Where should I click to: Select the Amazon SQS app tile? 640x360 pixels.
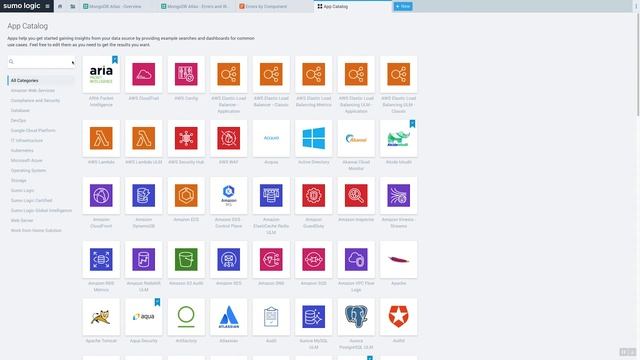tap(313, 260)
